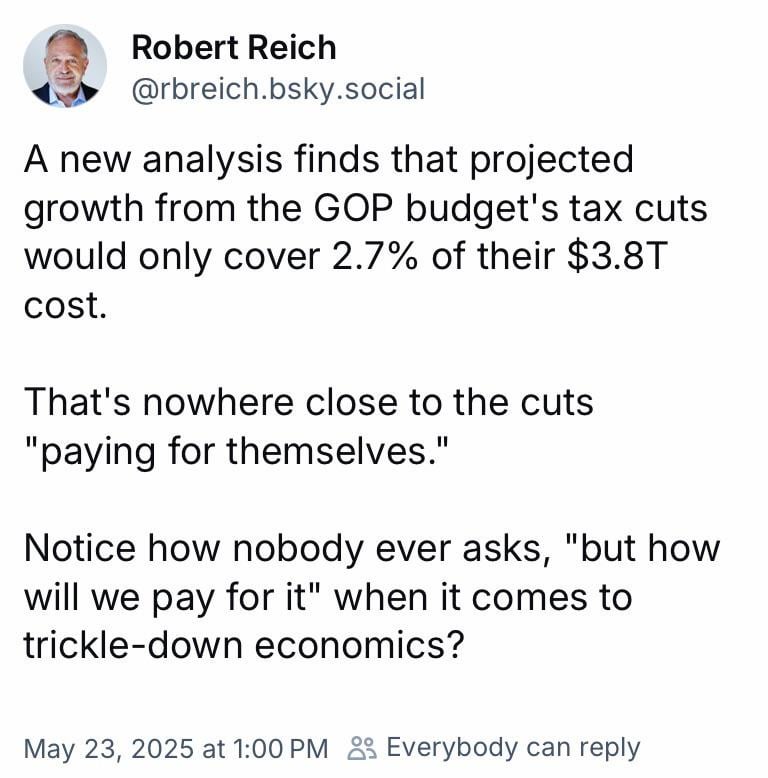Click the @rbreich.bsky.social handle
Viewport: 768px width, 778px height.
click(x=278, y=89)
